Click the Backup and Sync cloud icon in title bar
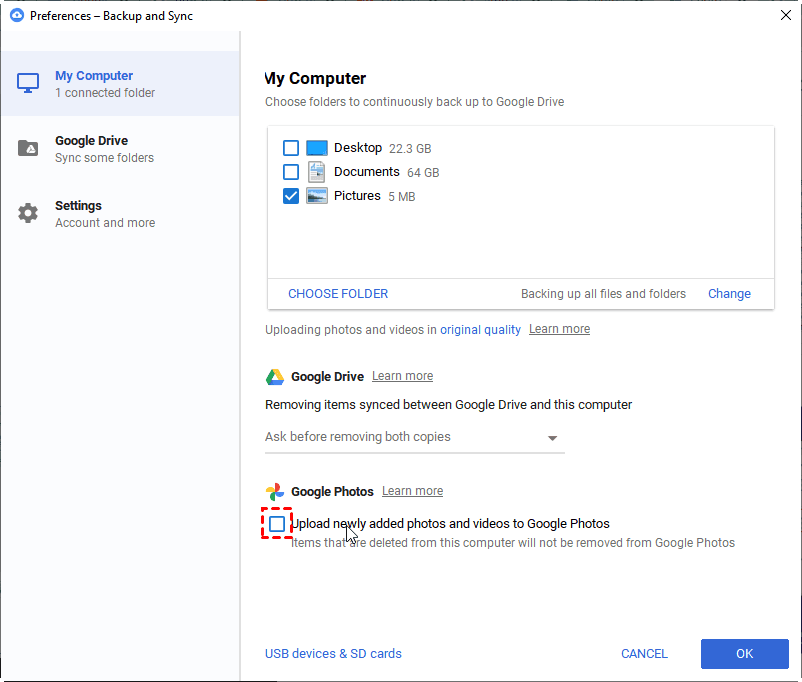The image size is (802, 682). [16, 15]
